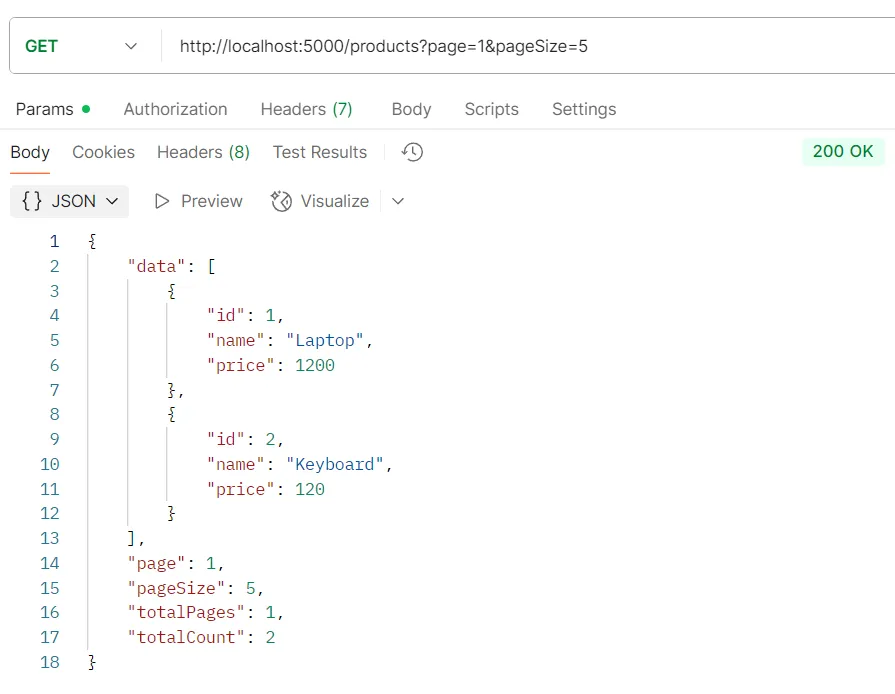
Task: Open the request Settings tab
Action: pyautogui.click(x=583, y=109)
